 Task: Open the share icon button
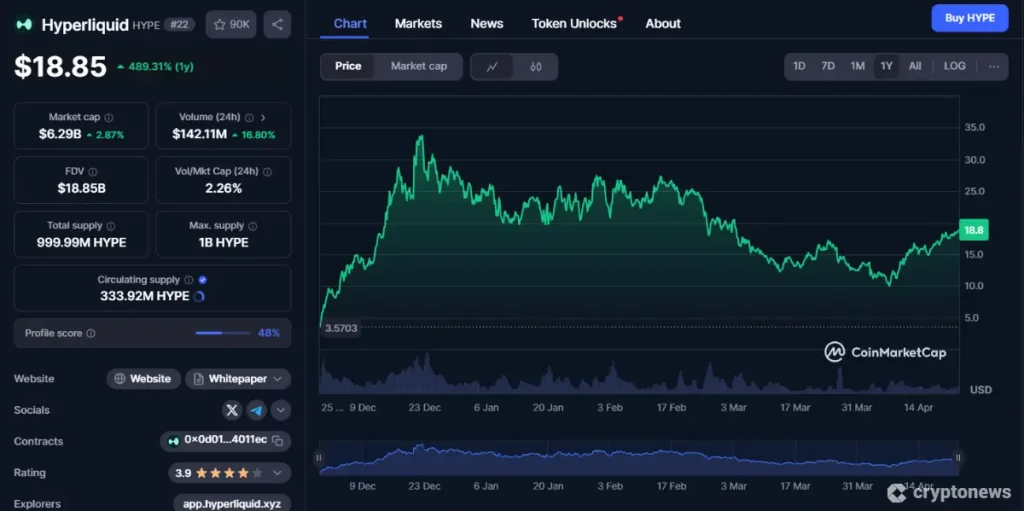(x=278, y=24)
